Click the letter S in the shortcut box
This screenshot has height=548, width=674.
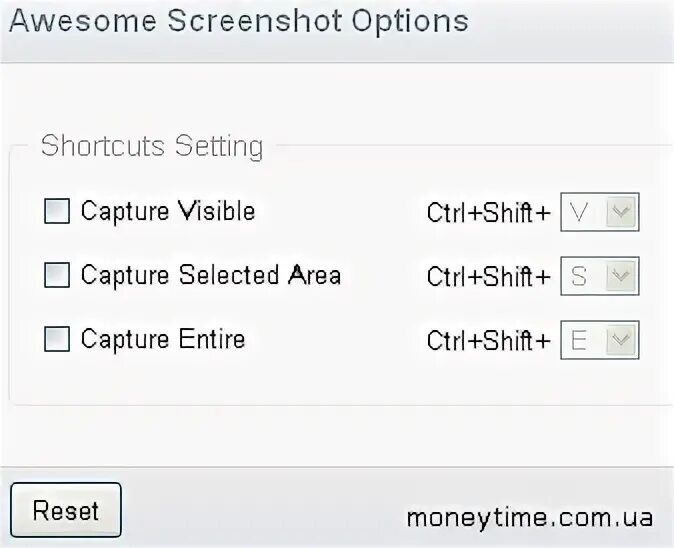[x=579, y=277]
